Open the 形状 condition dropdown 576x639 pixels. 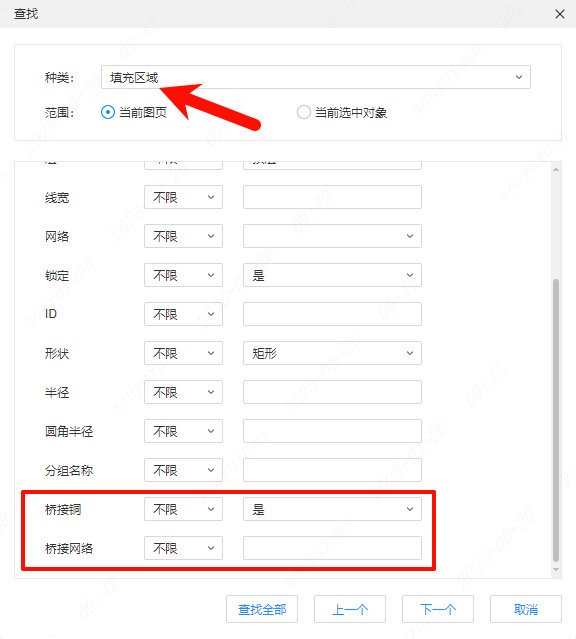[183, 353]
